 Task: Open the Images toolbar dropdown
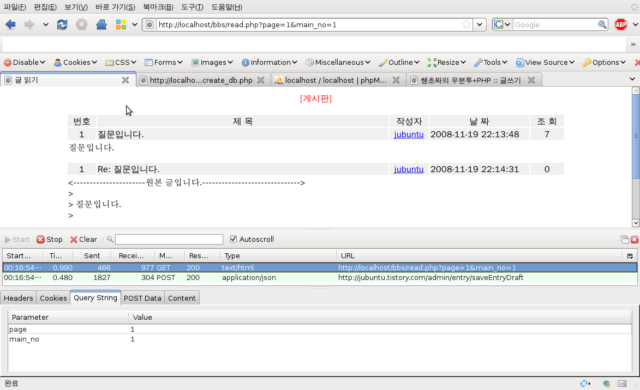[x=212, y=62]
